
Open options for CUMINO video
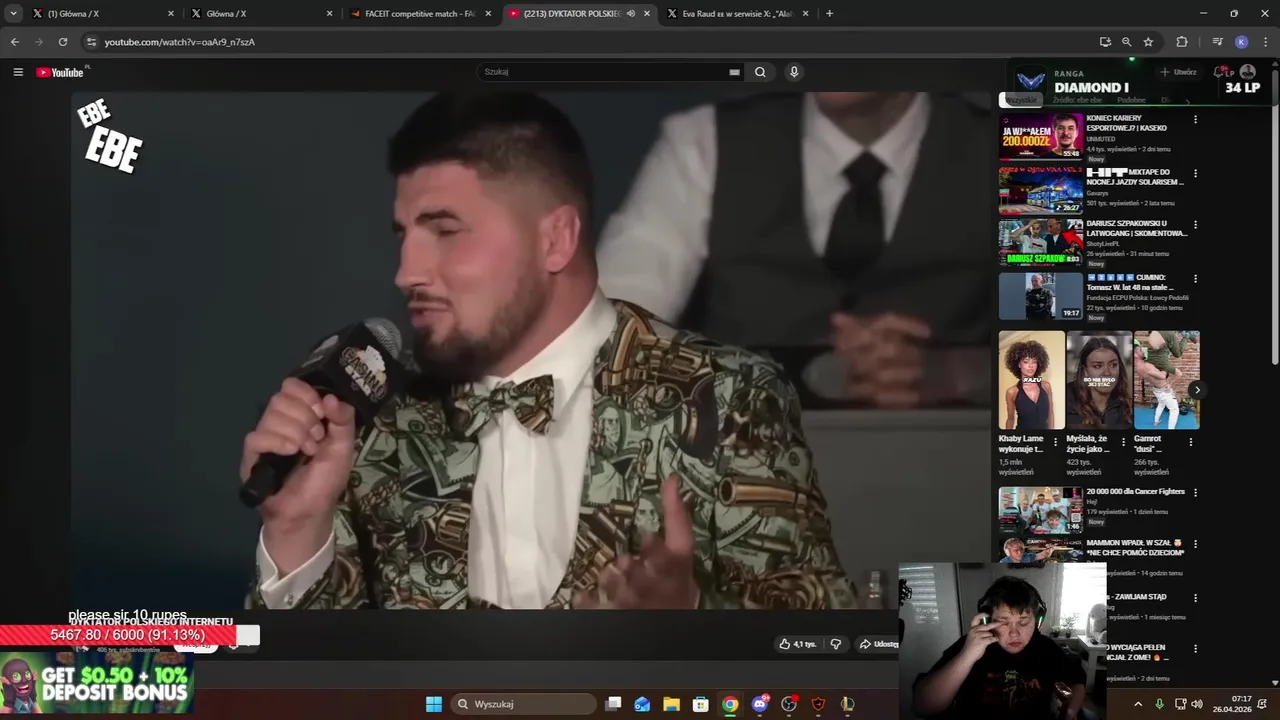(1195, 279)
